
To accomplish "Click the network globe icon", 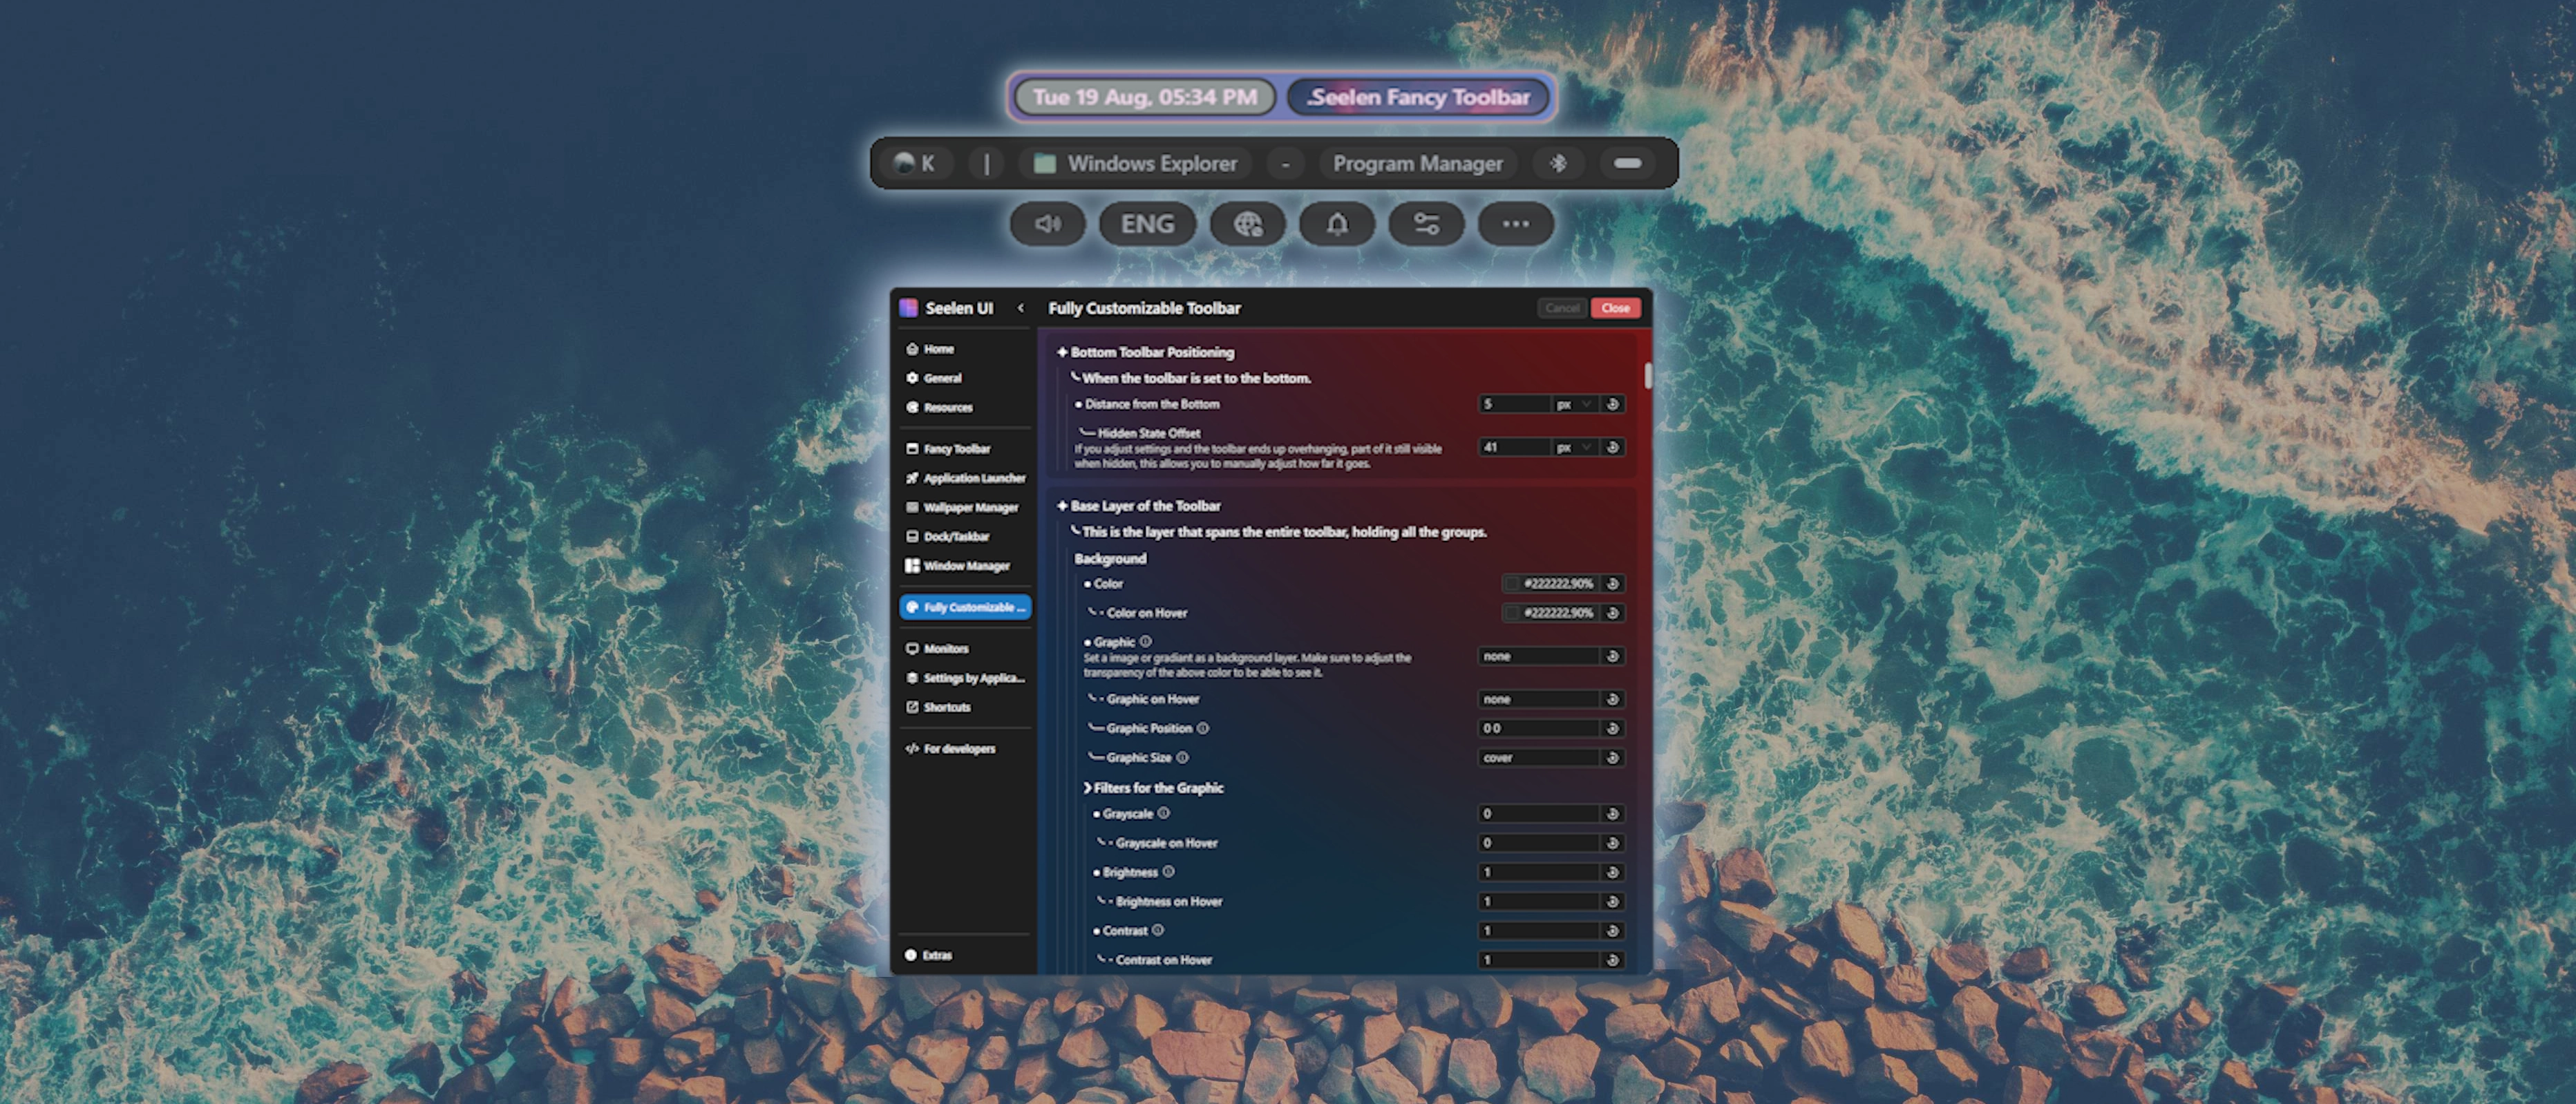I will (x=1247, y=224).
